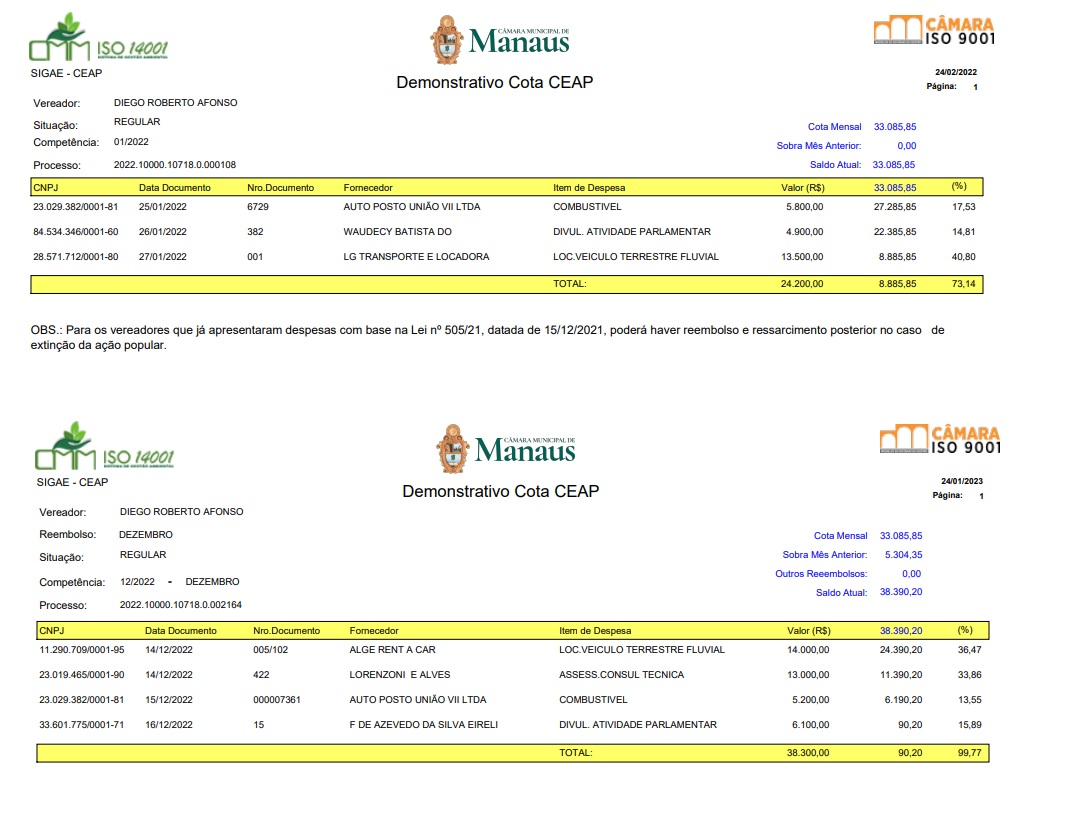Click Outros Reeembolsos label

pos(821,574)
